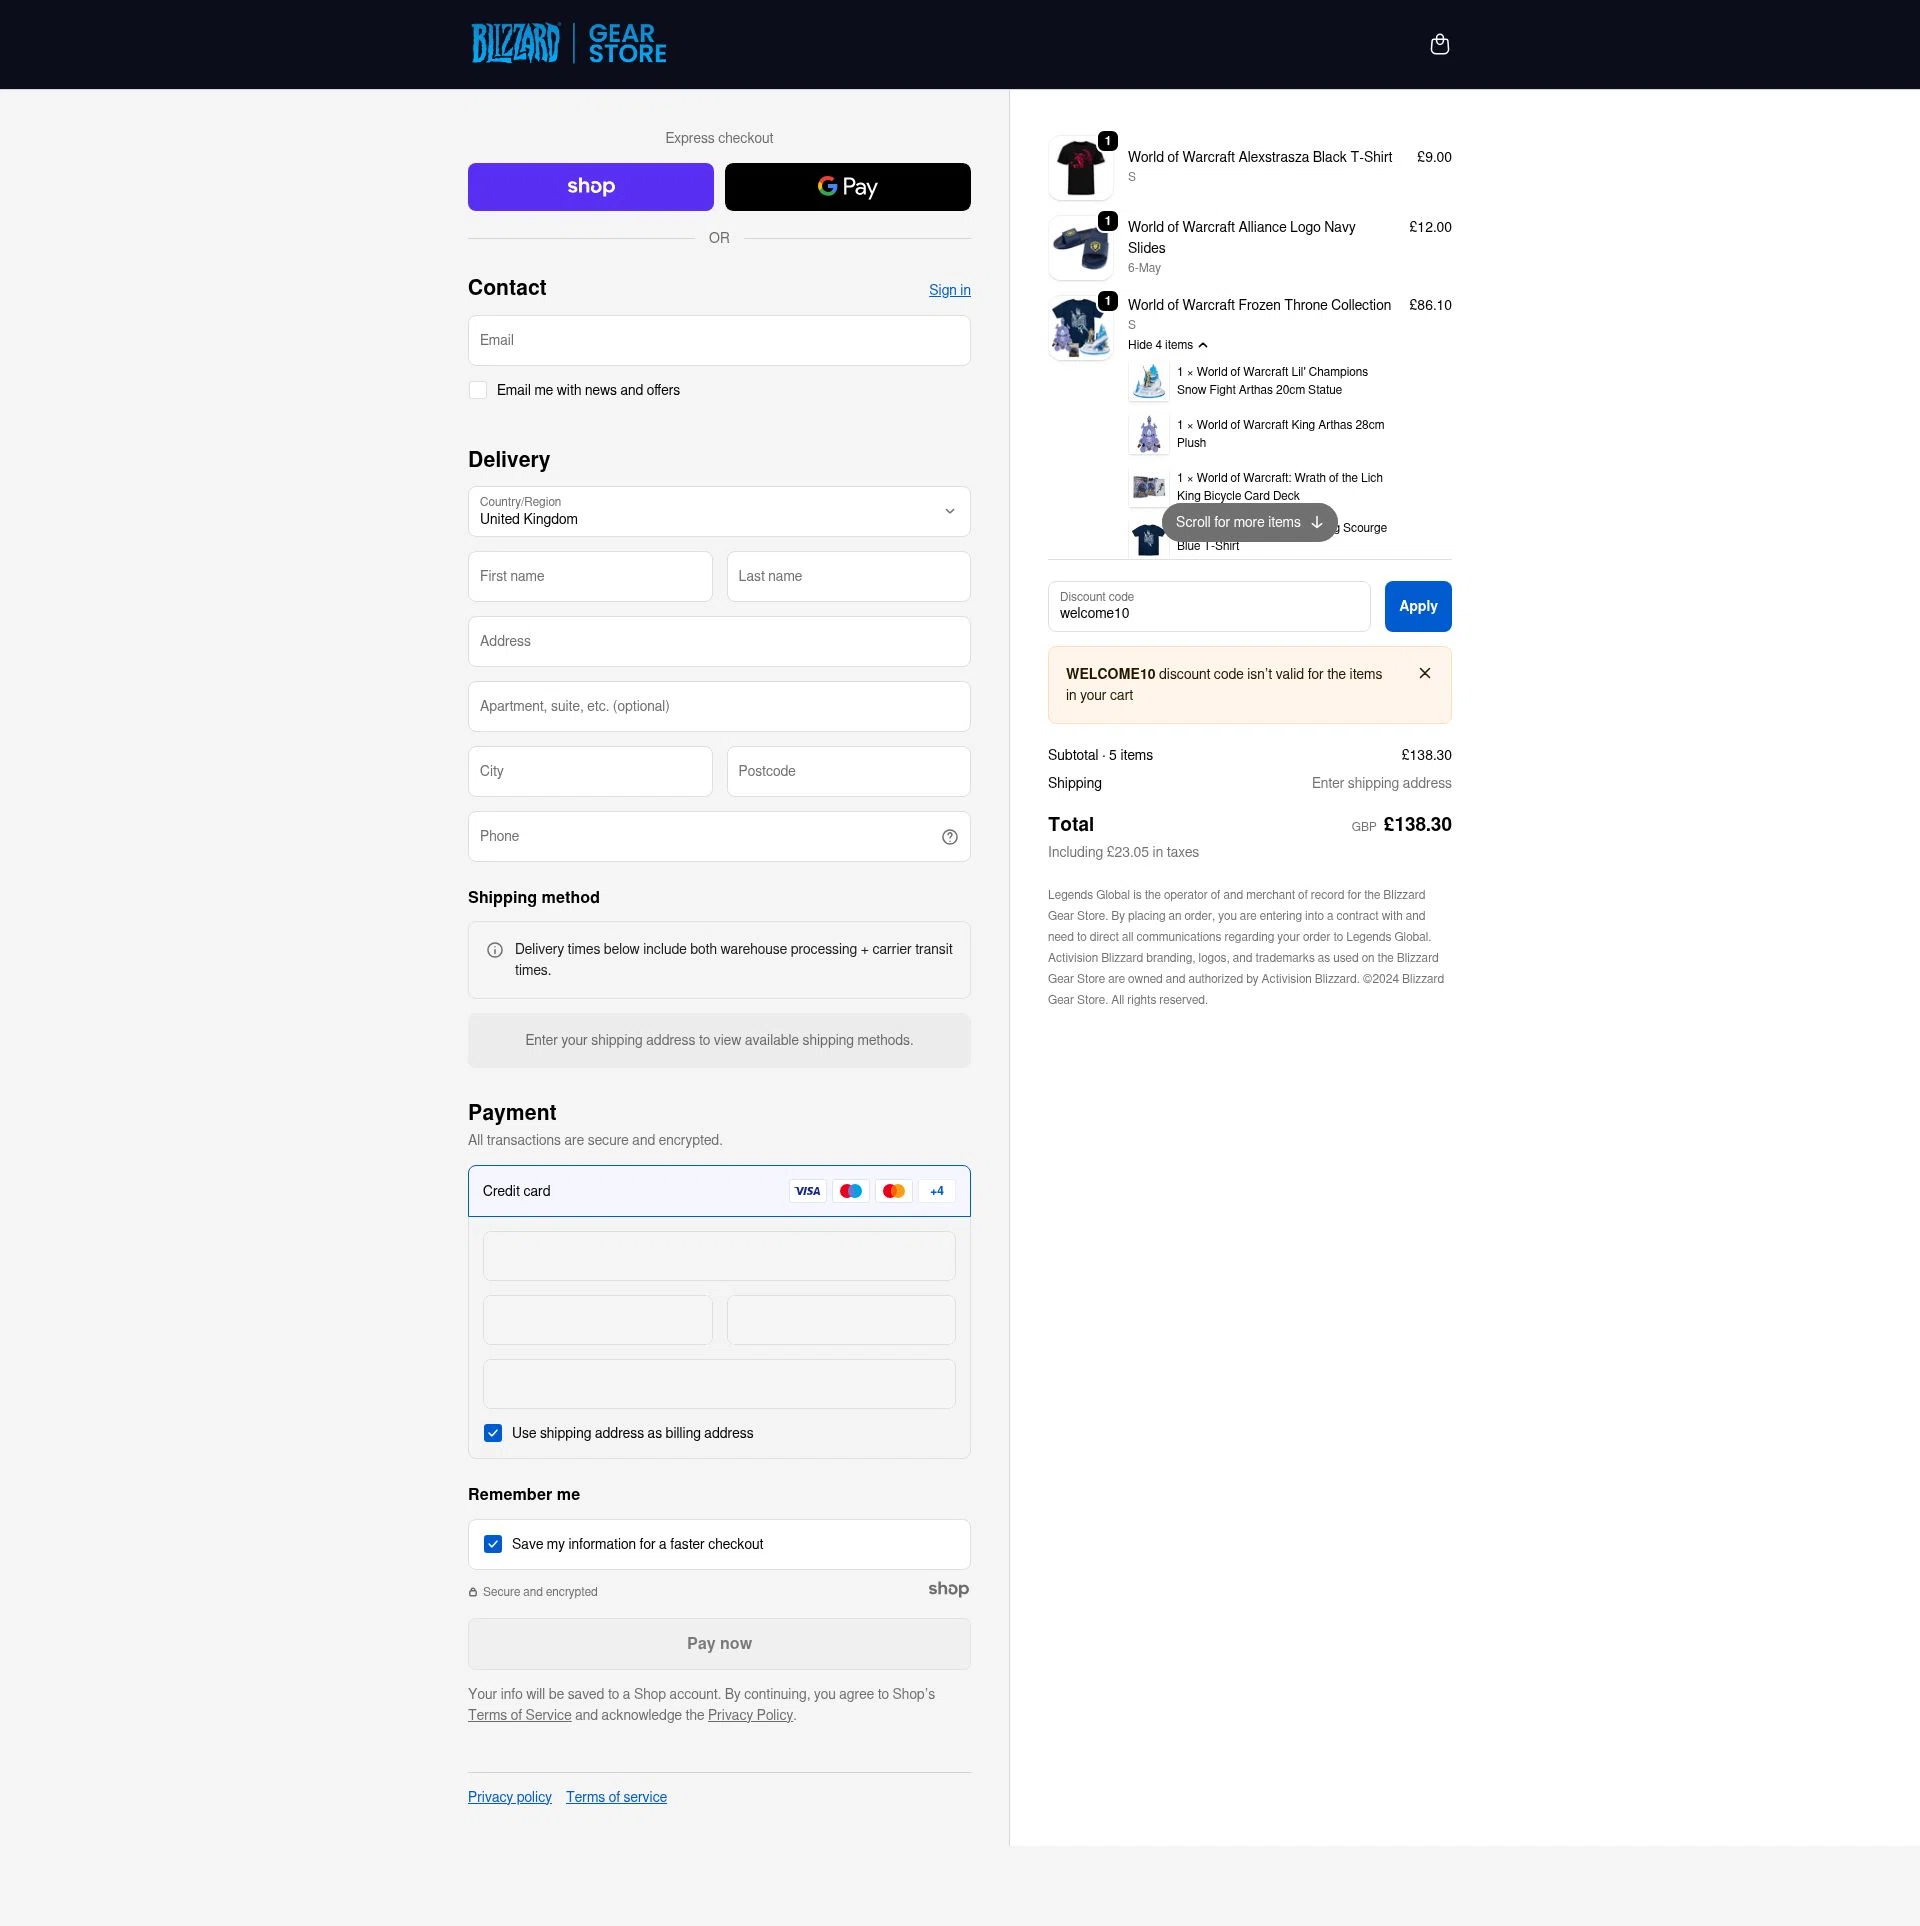The width and height of the screenshot is (1920, 1926).
Task: Collapse the Hide 4 items list
Action: click(1168, 345)
